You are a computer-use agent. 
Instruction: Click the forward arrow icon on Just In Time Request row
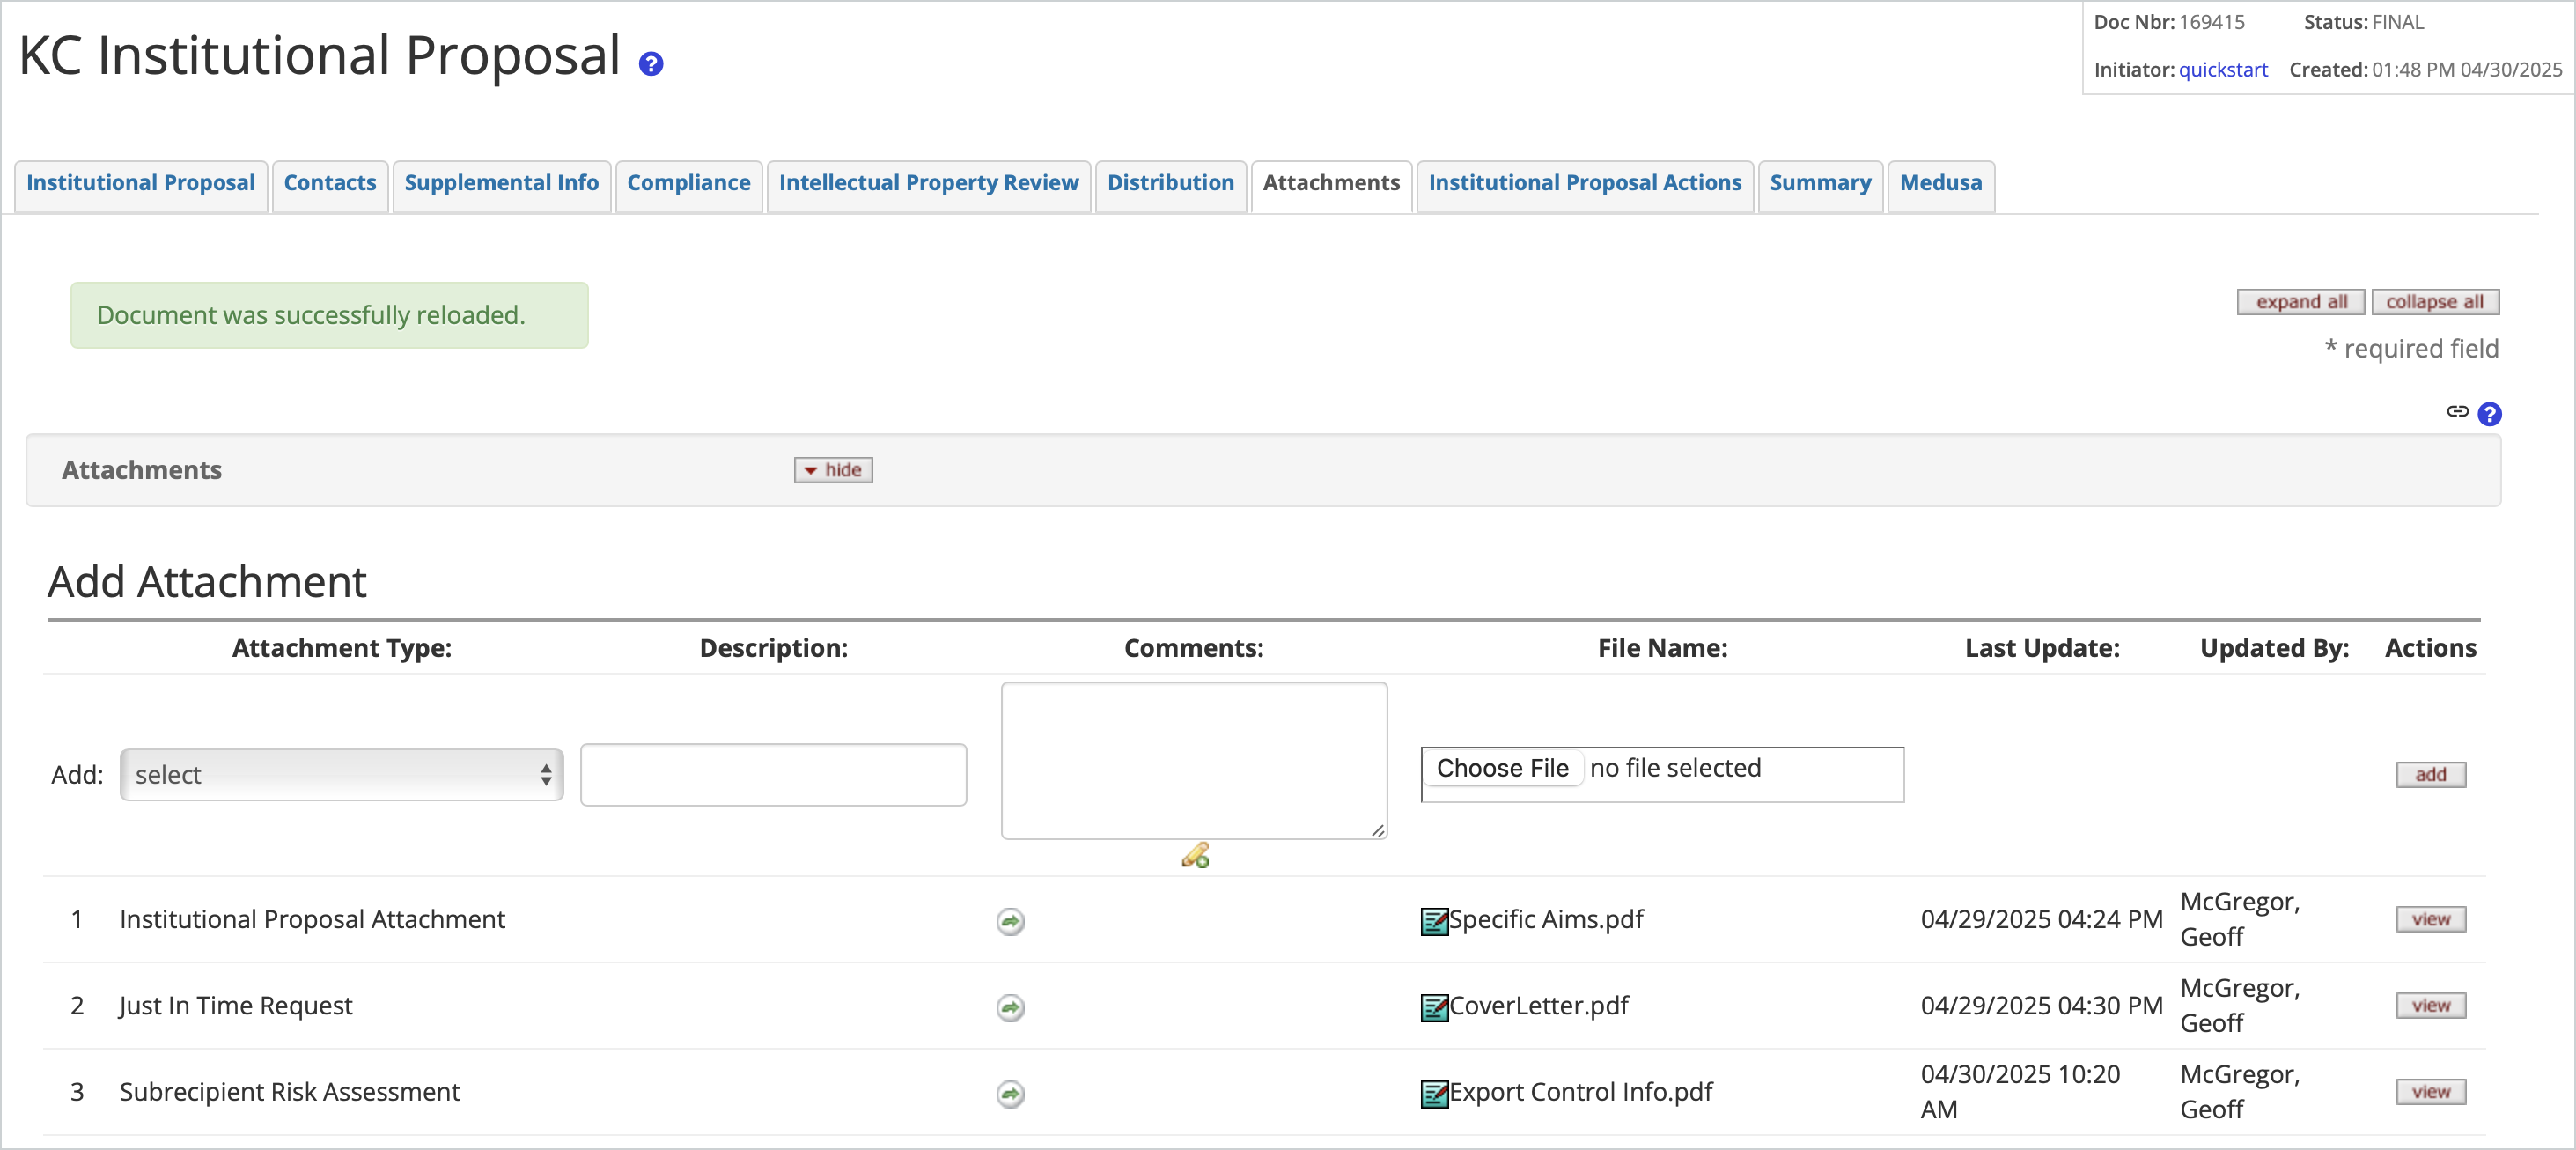click(1009, 1008)
